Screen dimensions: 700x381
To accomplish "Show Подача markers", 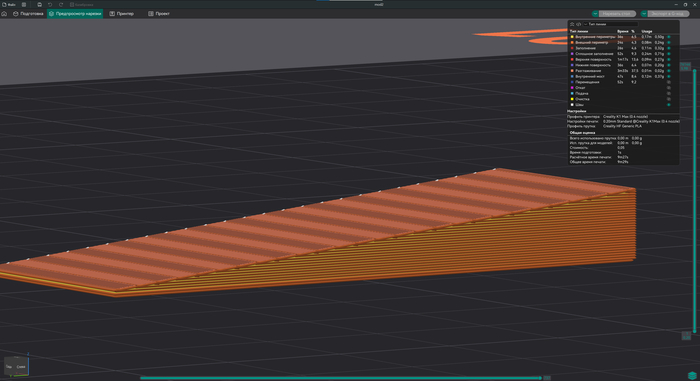I will click(669, 93).
